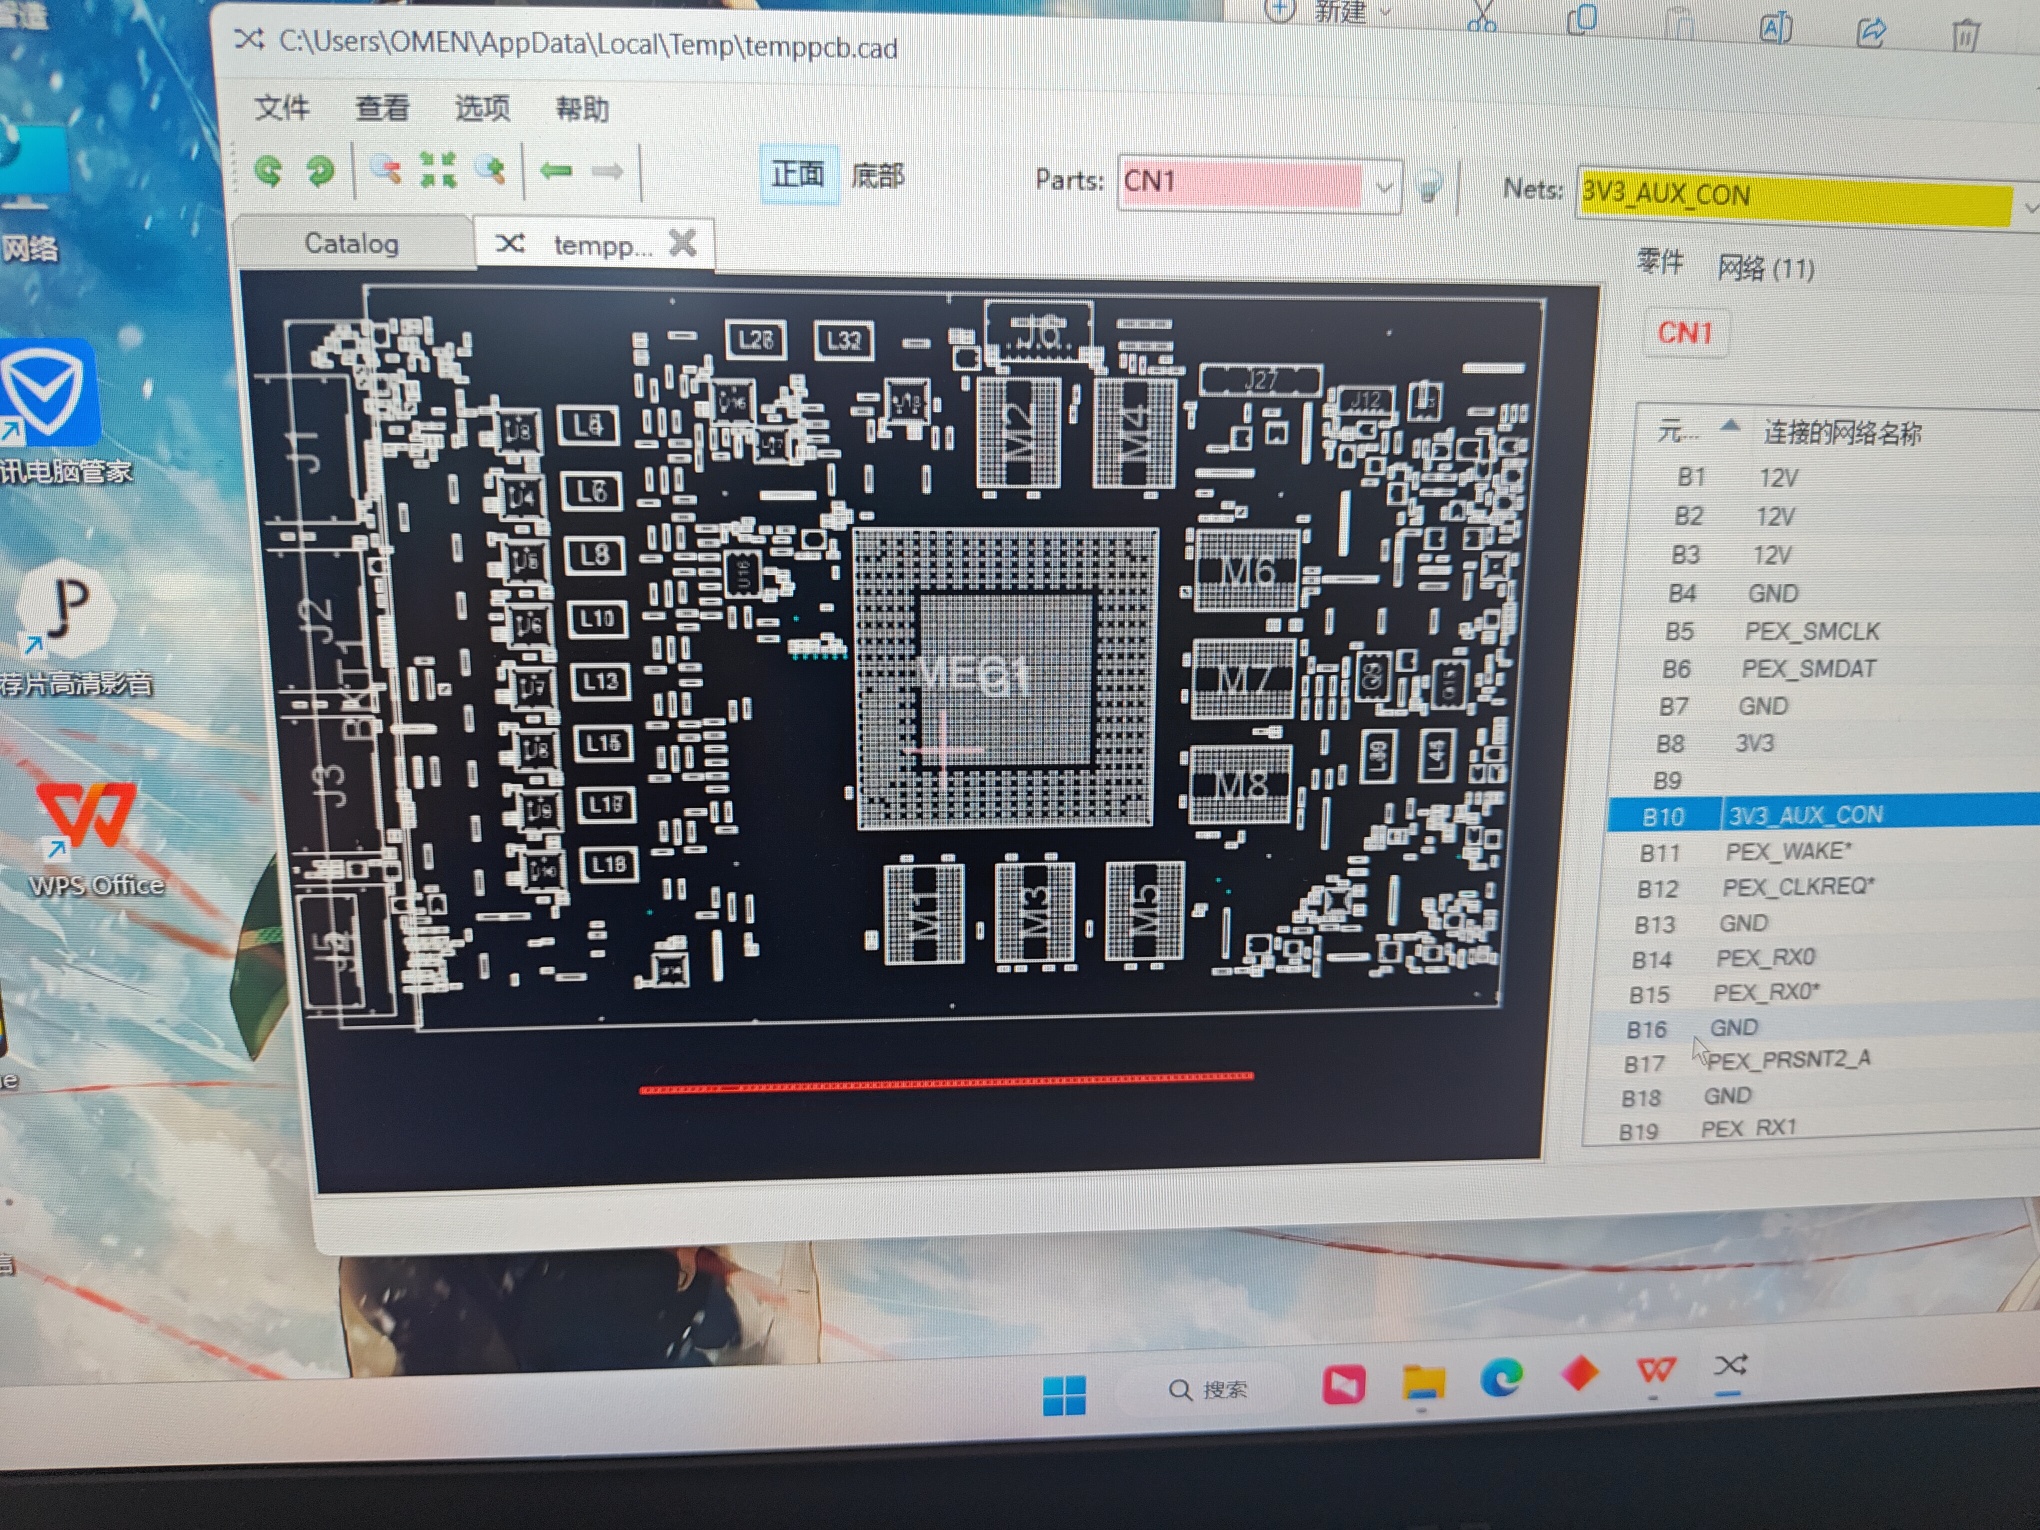The height and width of the screenshot is (1530, 2040).
Task: Click the grey forward arrow icon
Action: click(x=607, y=172)
